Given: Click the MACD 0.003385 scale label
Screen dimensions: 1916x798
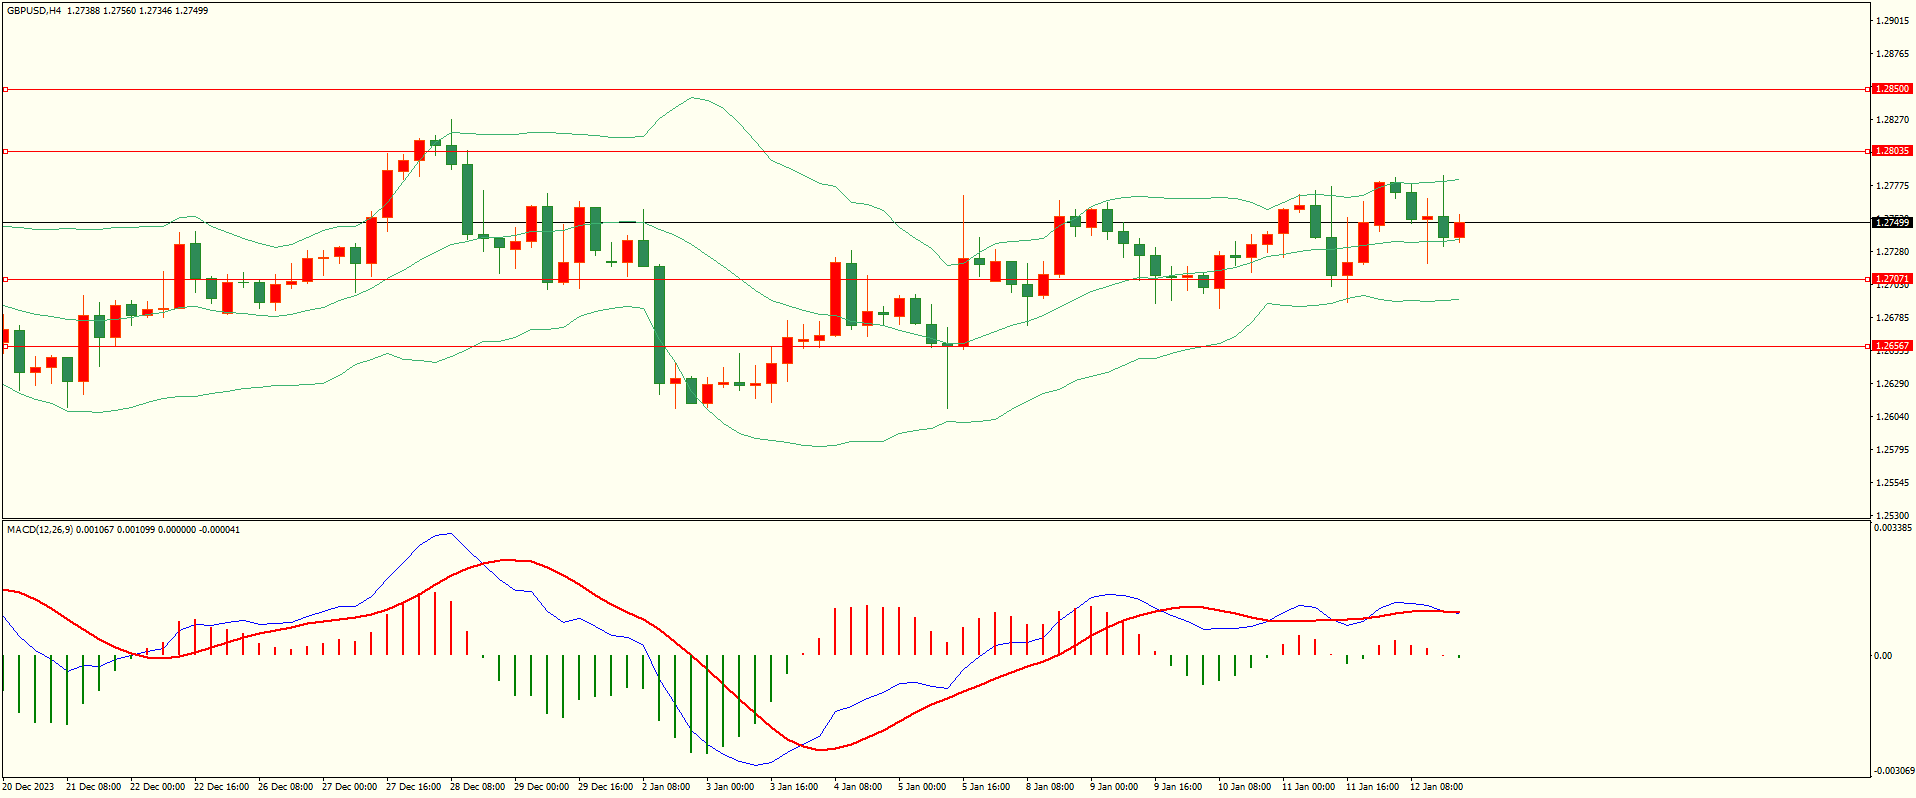Looking at the screenshot, I should pos(1893,527).
